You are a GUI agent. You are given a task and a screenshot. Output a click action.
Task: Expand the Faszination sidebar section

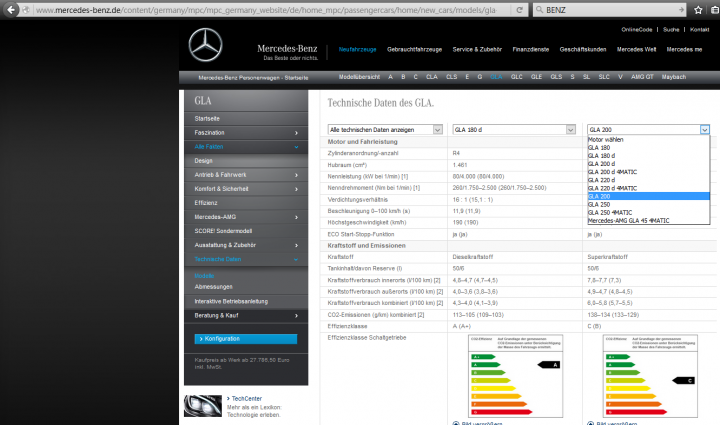tap(246, 133)
